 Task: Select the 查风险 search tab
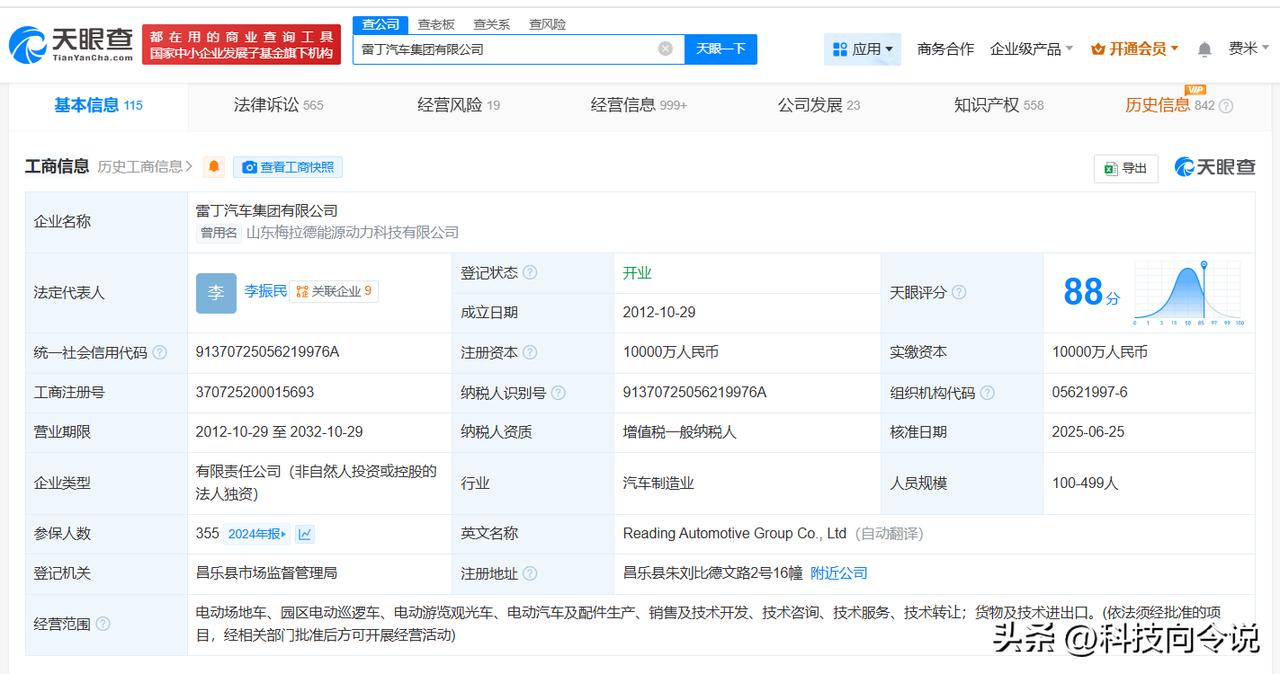tap(547, 24)
